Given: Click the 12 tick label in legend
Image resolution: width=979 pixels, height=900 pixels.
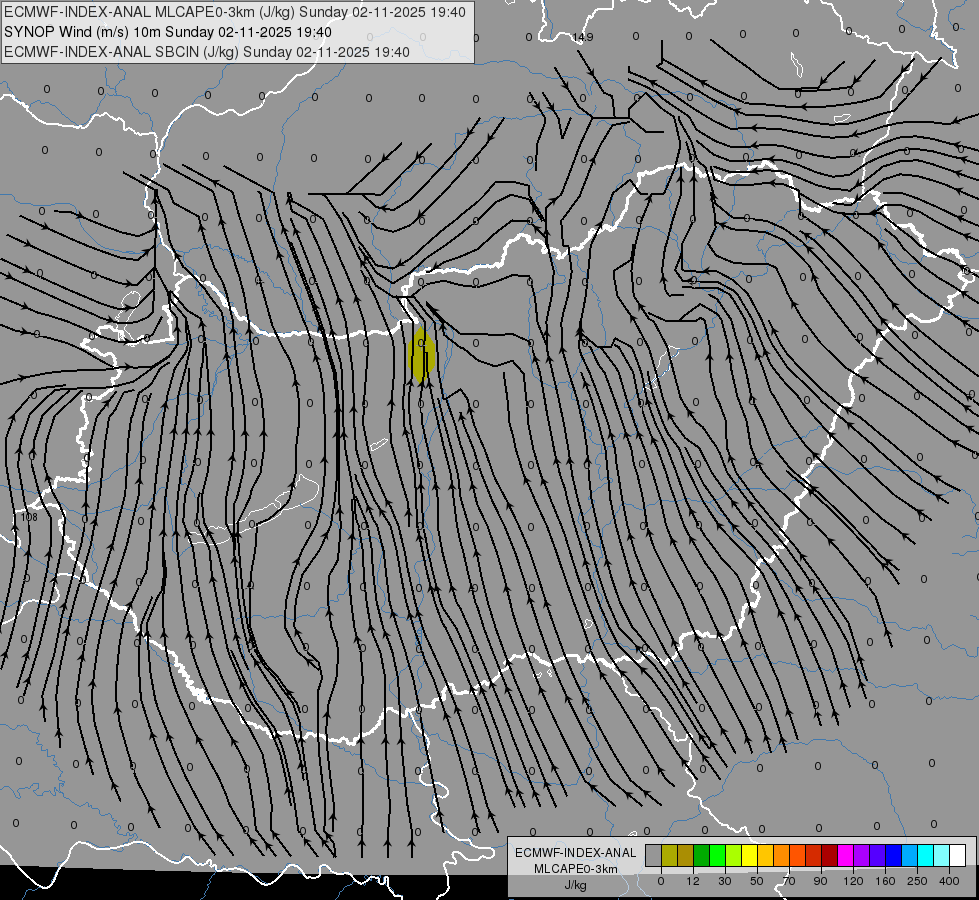Looking at the screenshot, I should [693, 881].
